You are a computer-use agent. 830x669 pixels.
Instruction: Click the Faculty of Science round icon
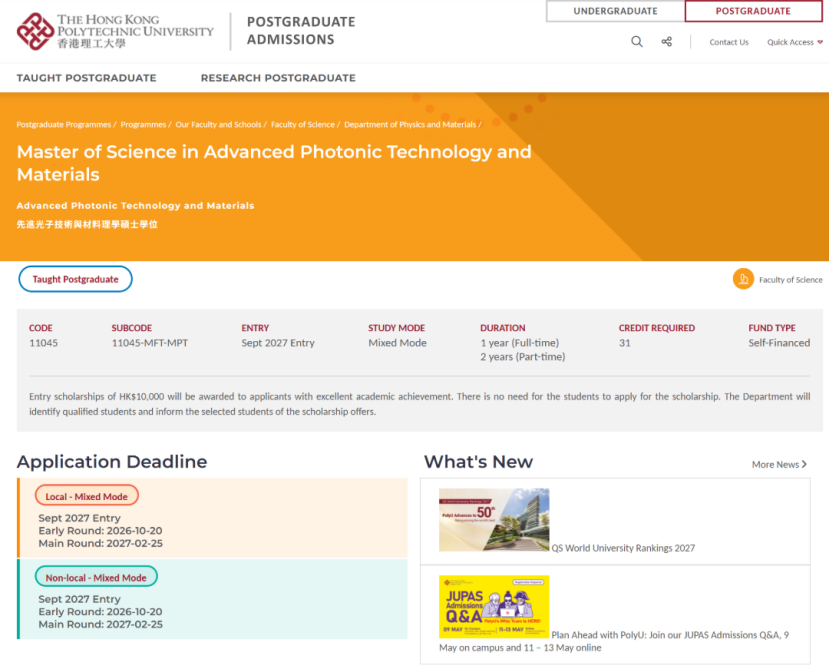pyautogui.click(x=743, y=279)
